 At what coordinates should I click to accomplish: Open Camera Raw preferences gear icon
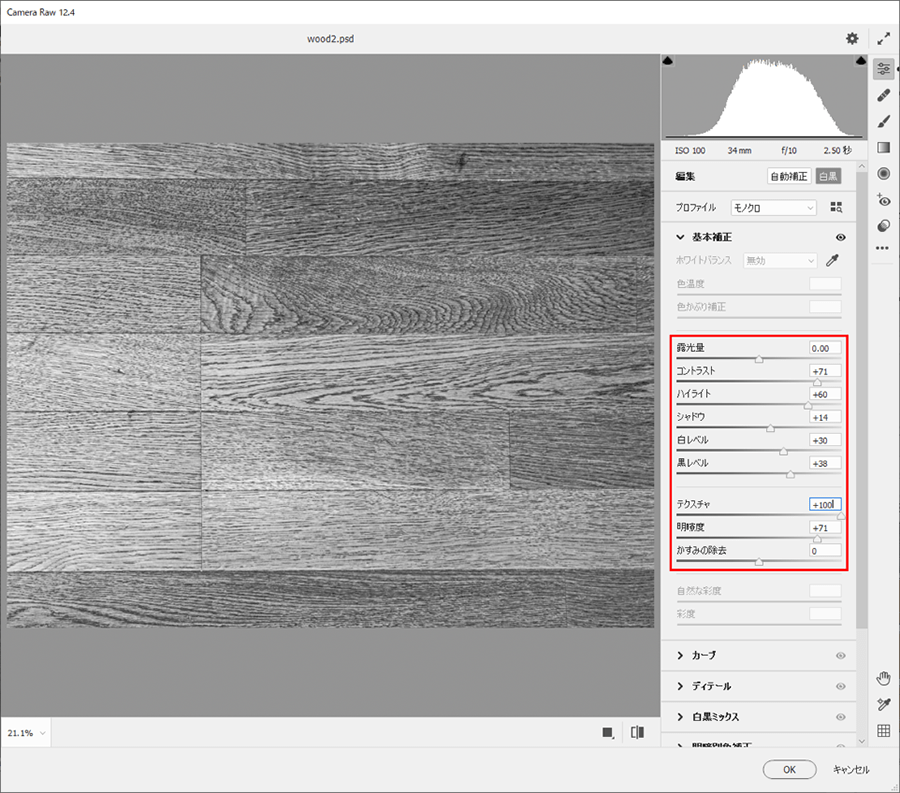852,38
